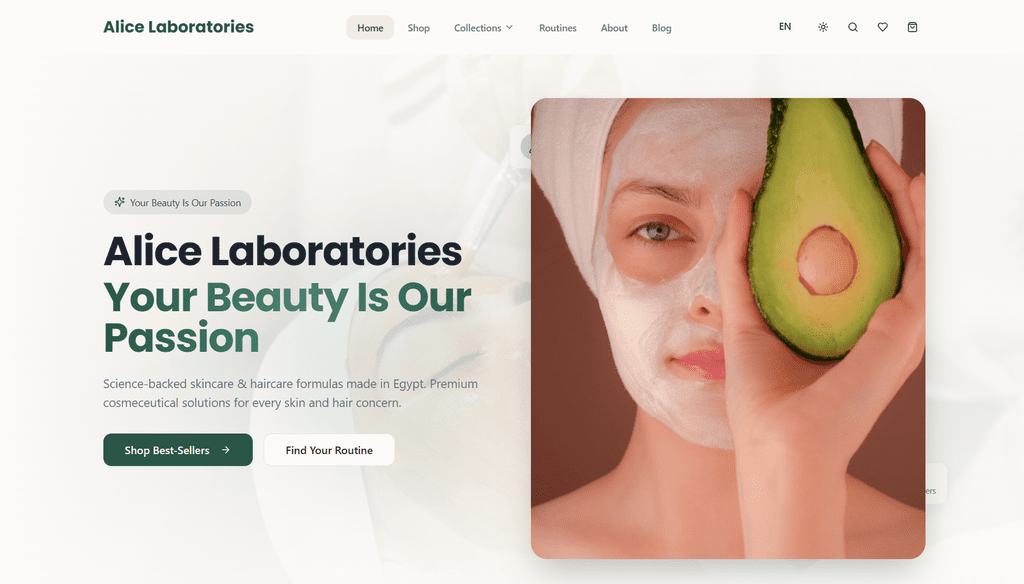The height and width of the screenshot is (584, 1024).
Task: Click the Your Beauty Is Our Passion badge
Action: pos(178,203)
